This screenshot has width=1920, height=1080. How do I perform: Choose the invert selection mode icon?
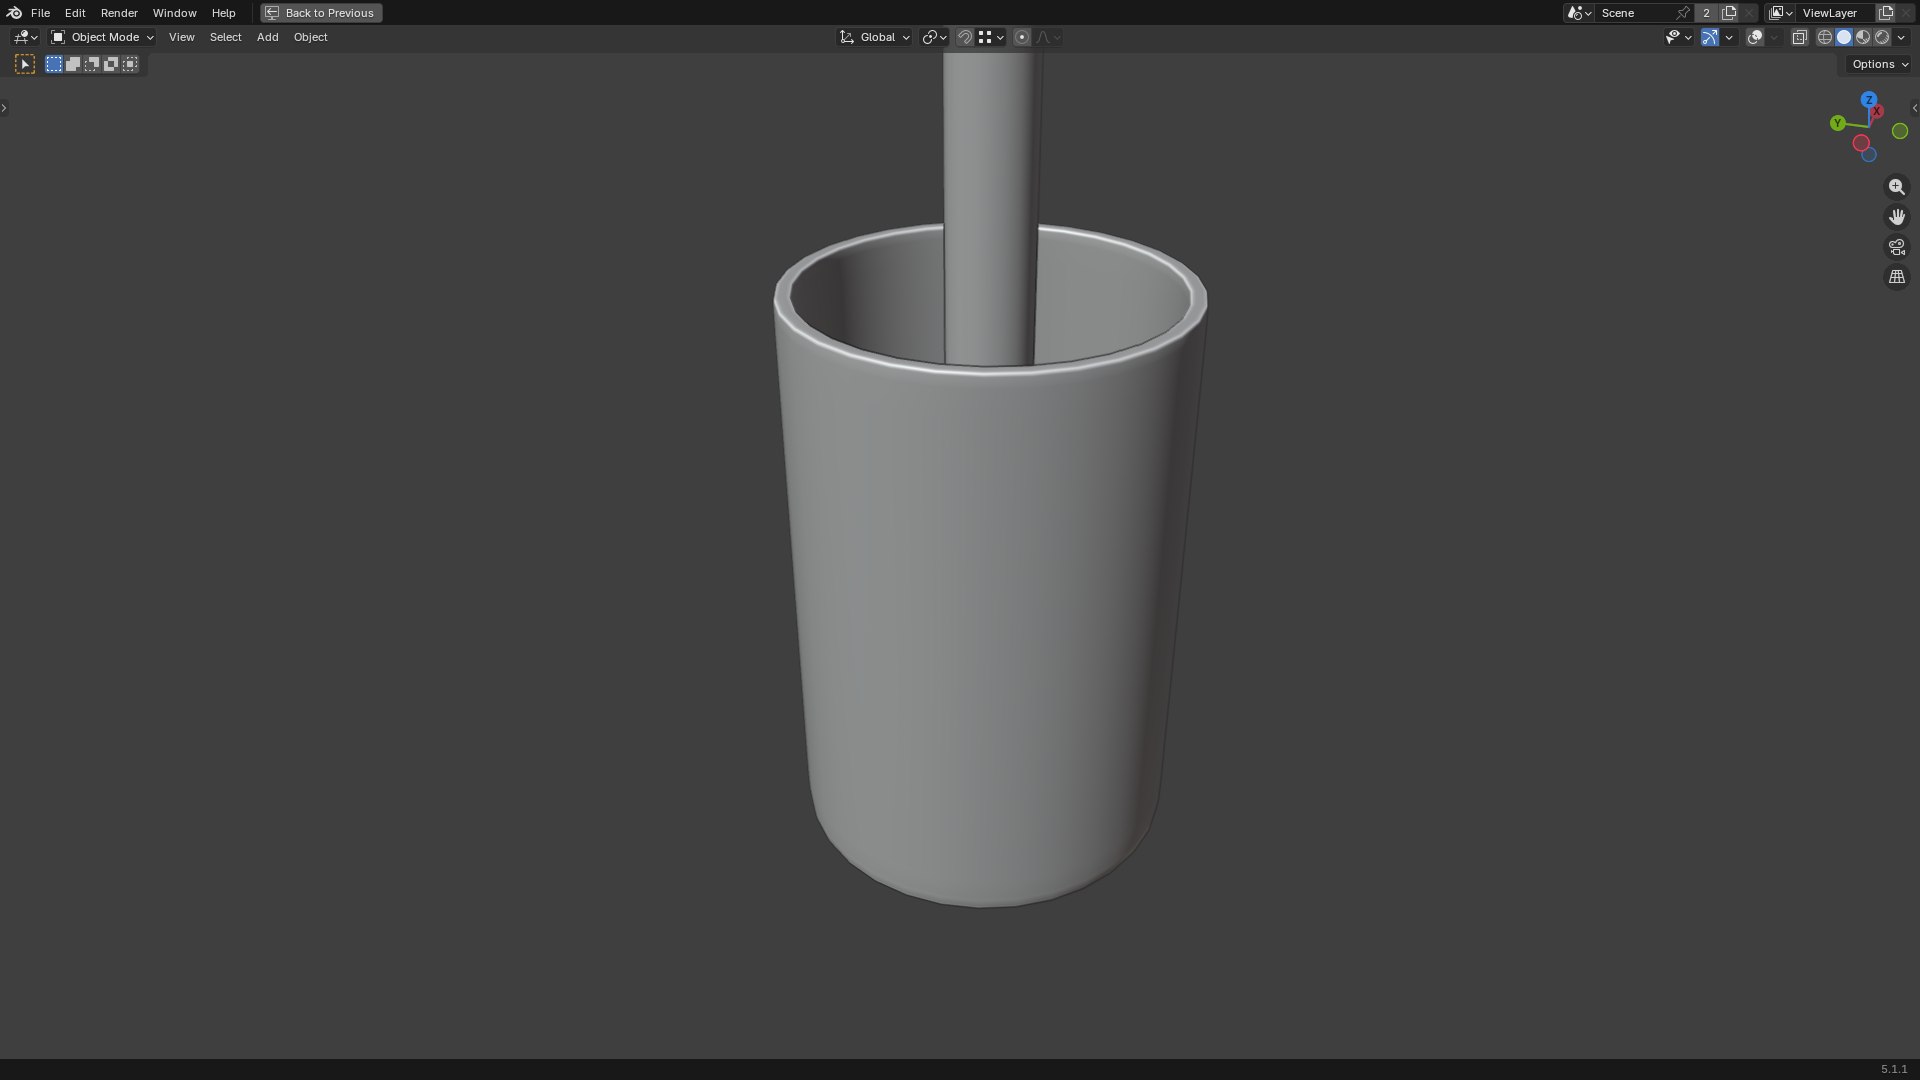(x=111, y=64)
